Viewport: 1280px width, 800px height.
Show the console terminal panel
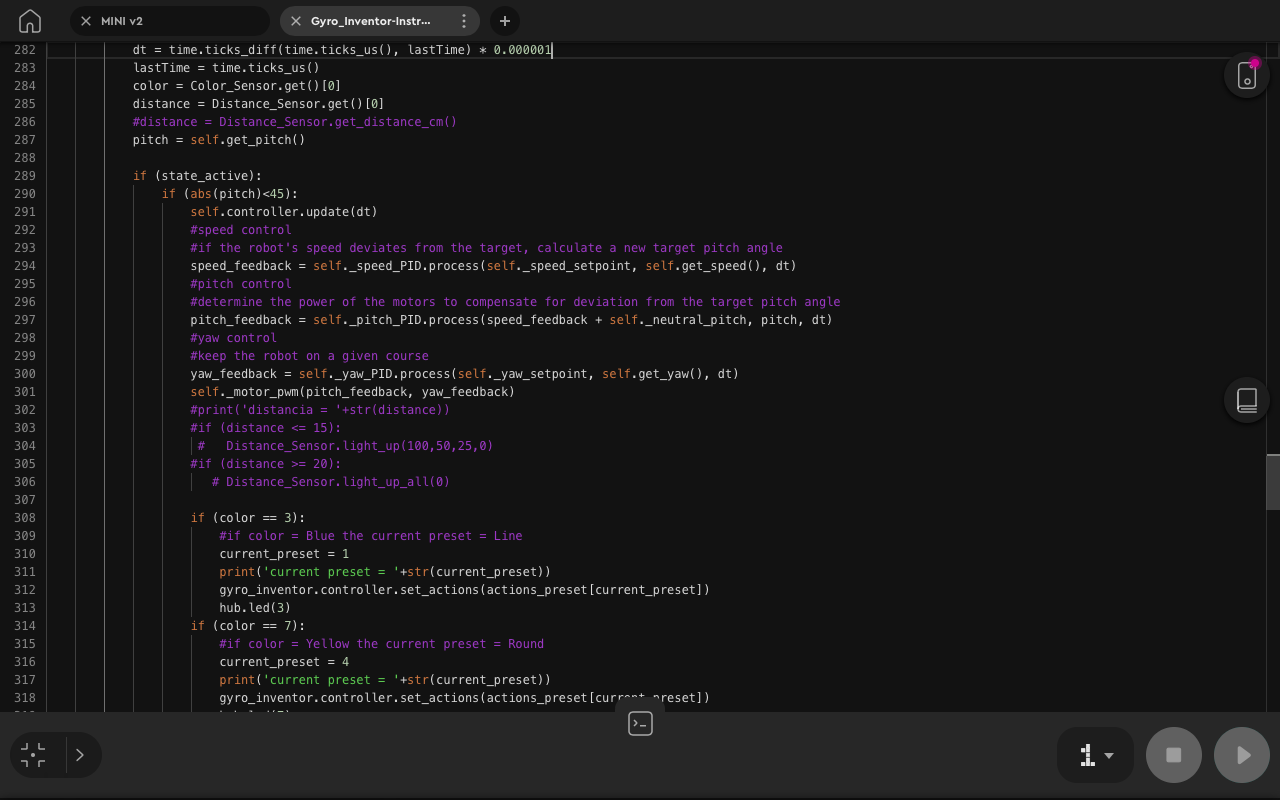[640, 722]
